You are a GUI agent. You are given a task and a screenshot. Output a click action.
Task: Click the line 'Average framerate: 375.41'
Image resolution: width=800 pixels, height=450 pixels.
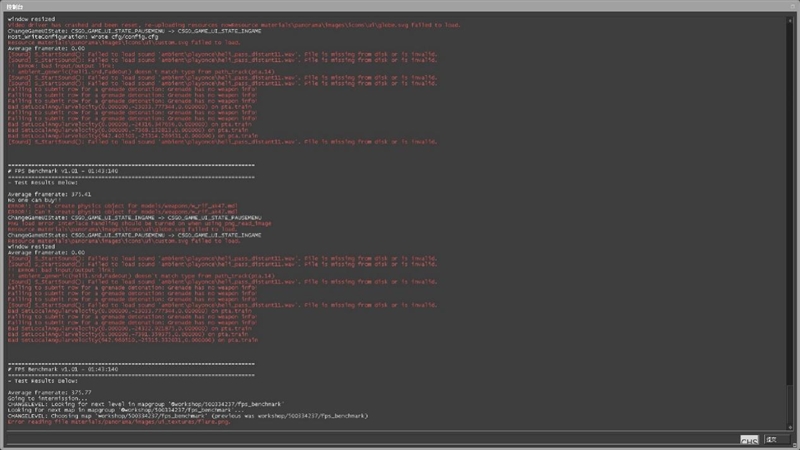point(49,194)
